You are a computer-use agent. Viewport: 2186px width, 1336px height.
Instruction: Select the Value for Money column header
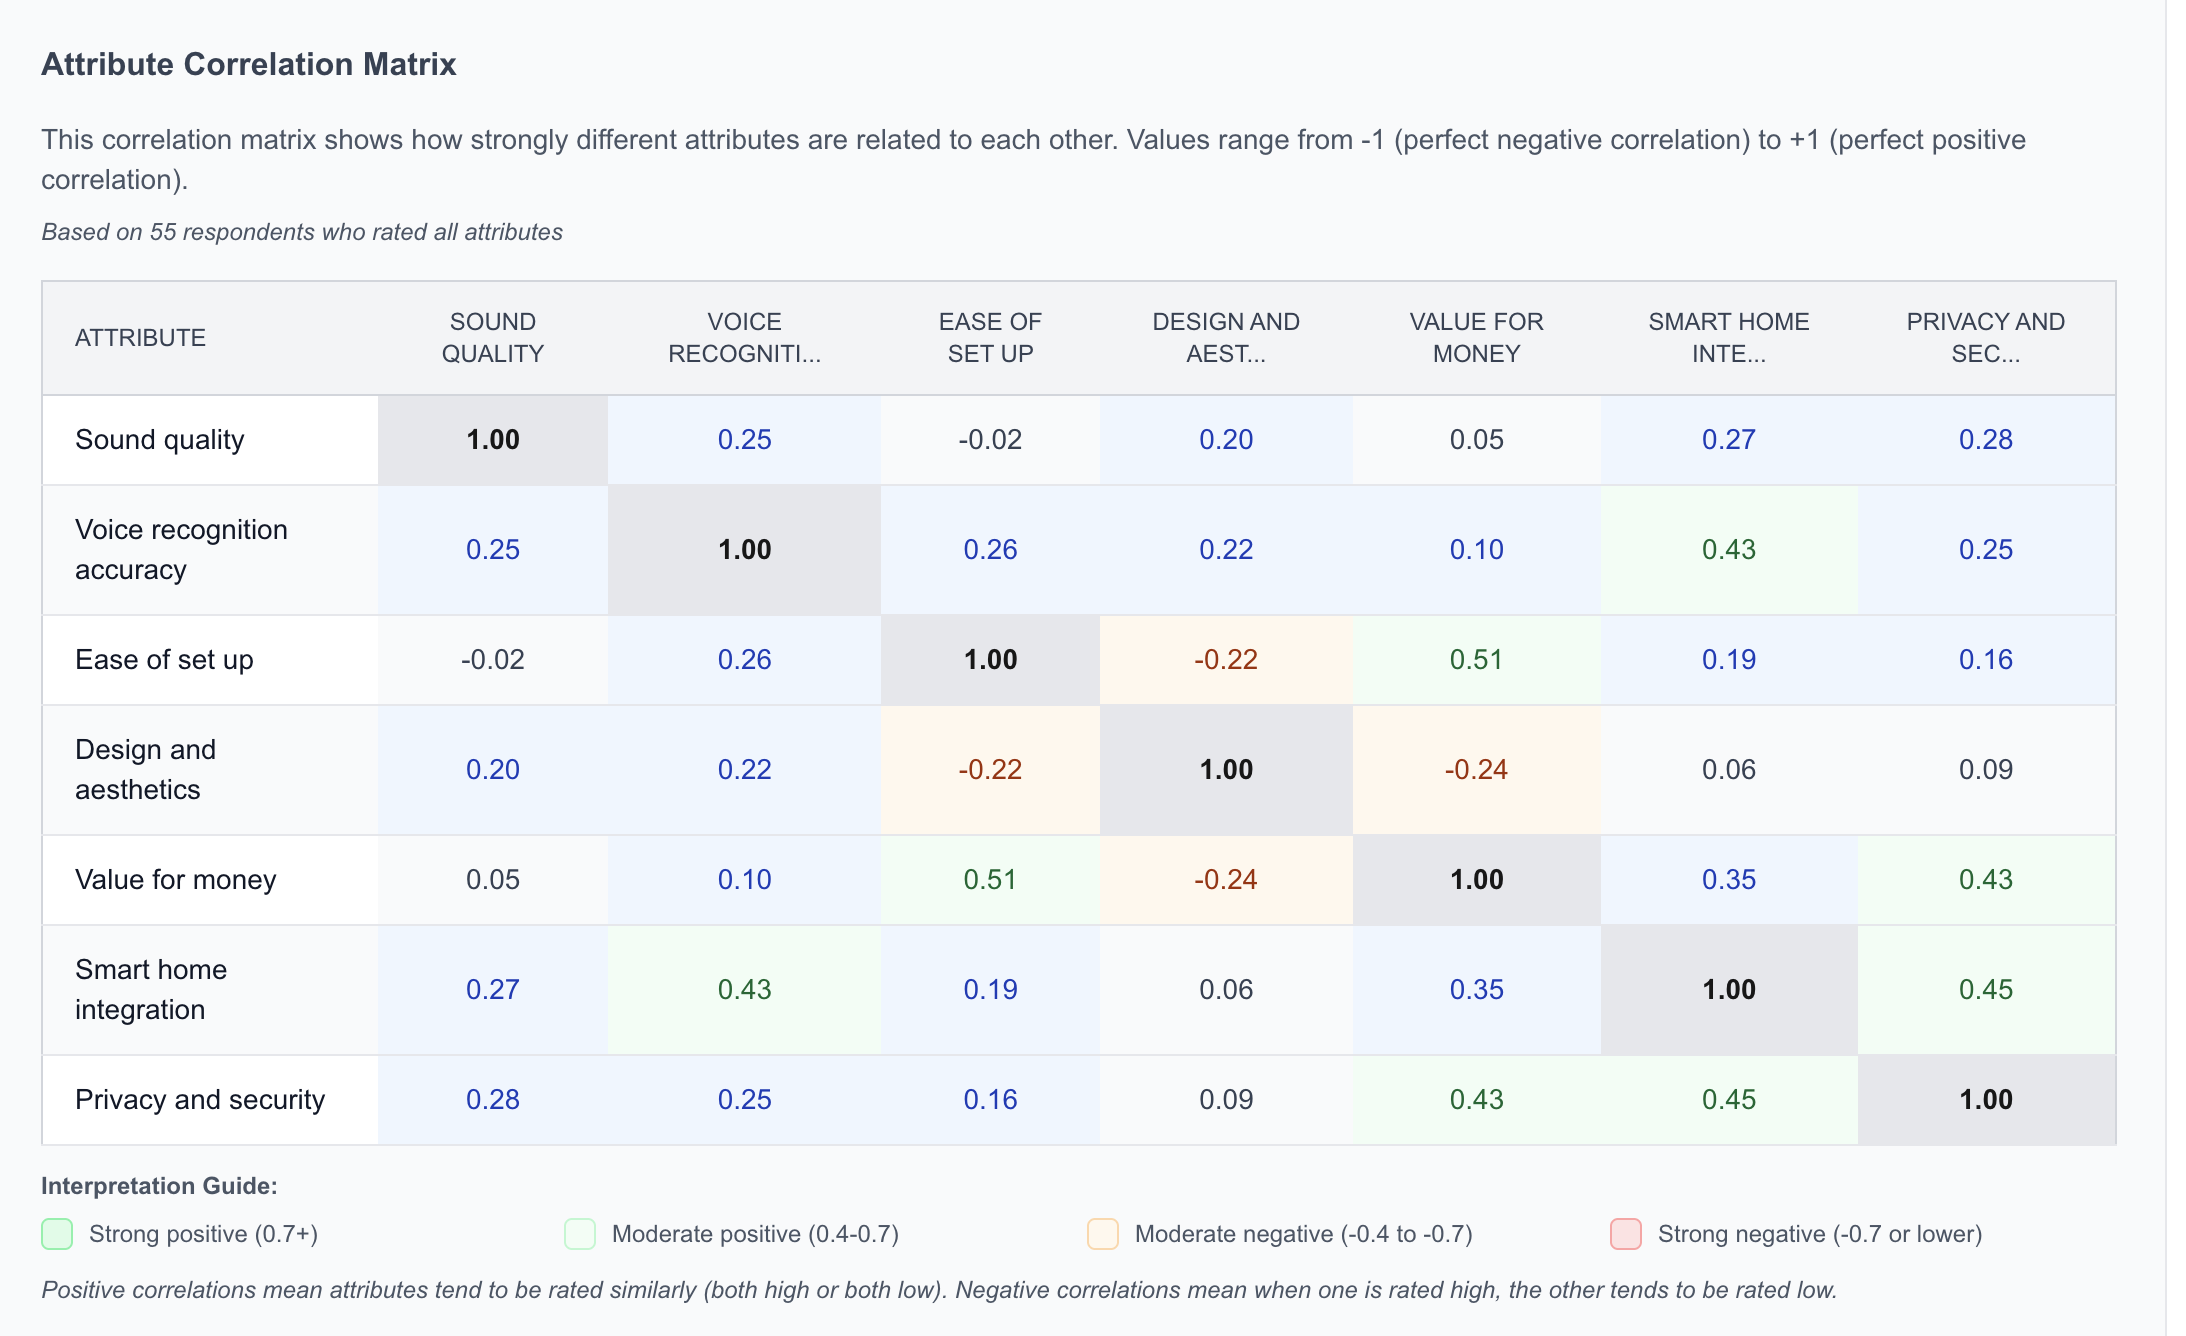[1476, 338]
